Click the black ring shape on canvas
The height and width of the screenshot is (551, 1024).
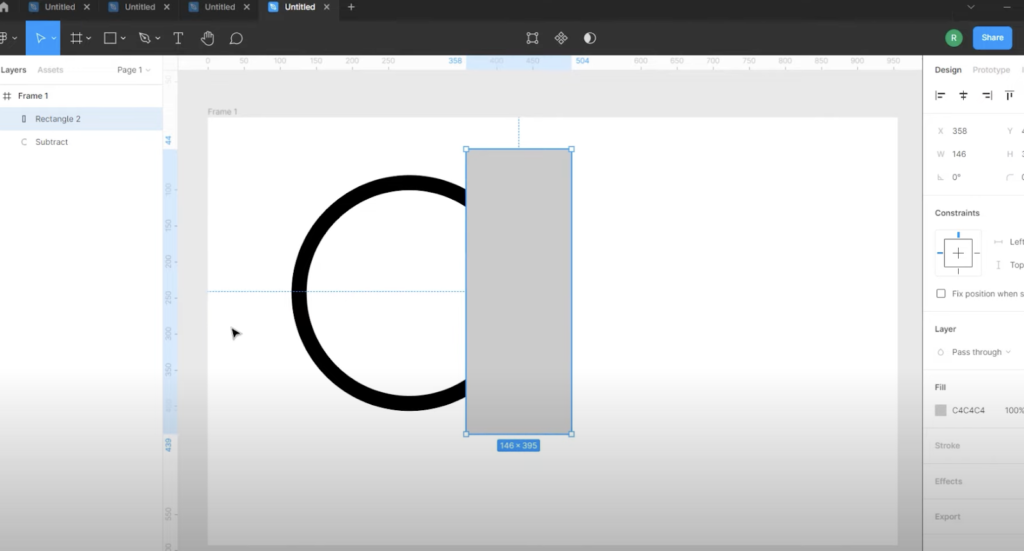point(299,292)
